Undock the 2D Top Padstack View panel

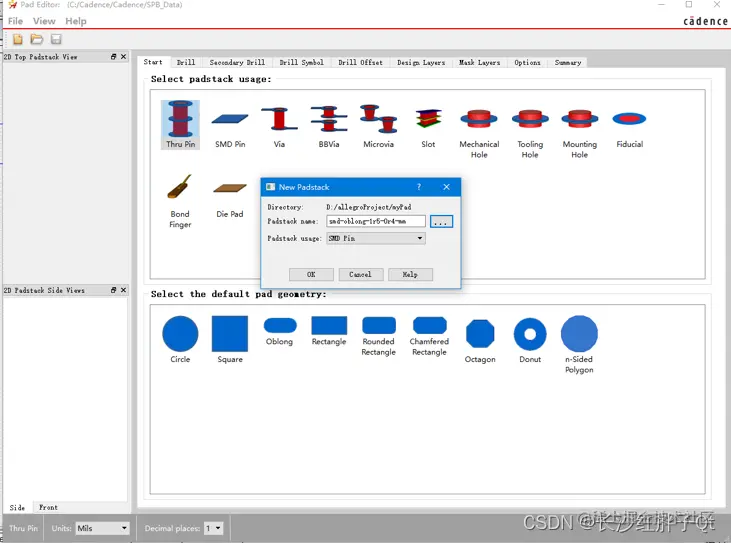[113, 56]
